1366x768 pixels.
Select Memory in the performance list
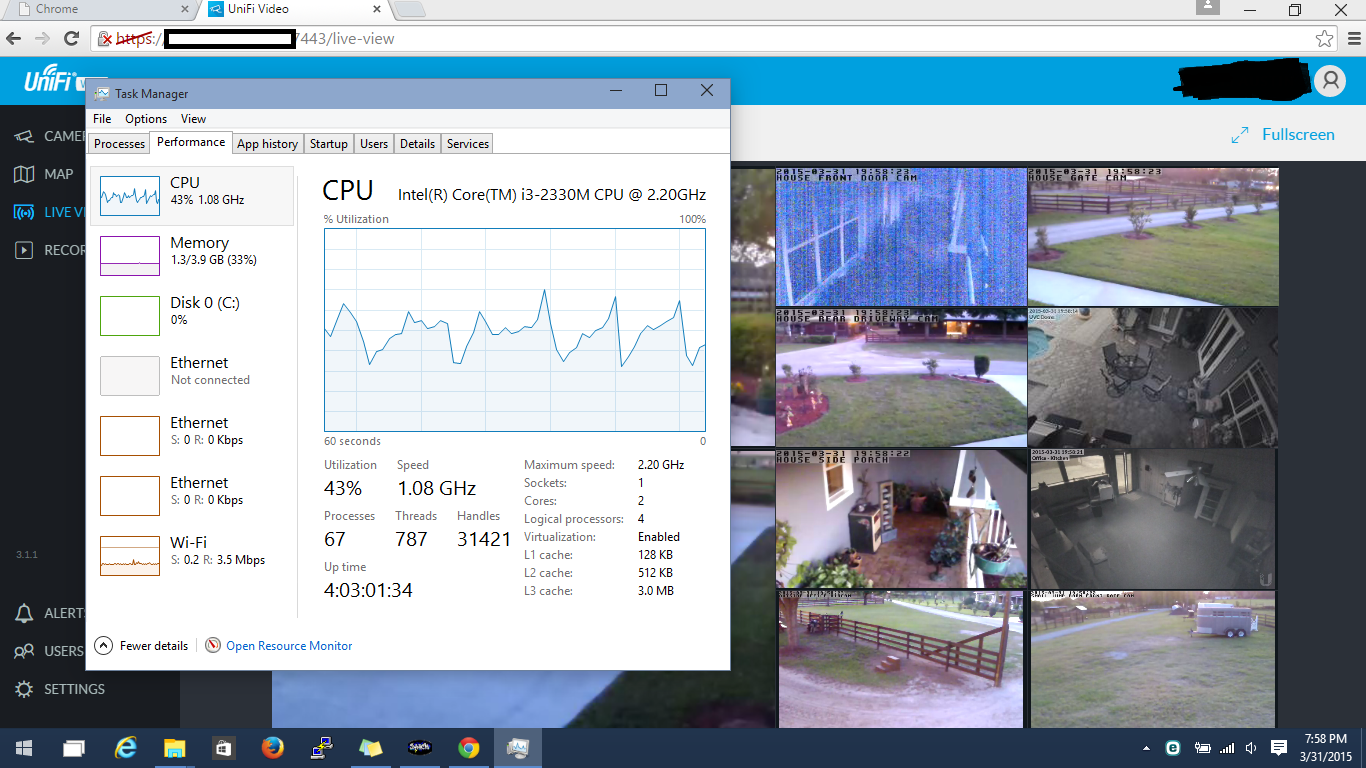point(192,256)
